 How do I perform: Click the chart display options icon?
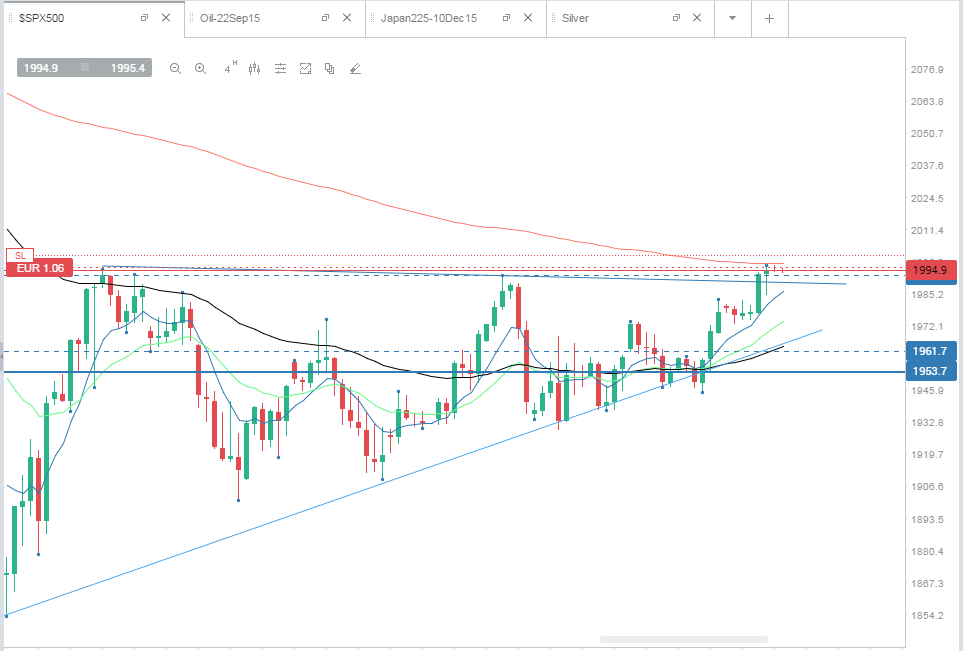(x=305, y=69)
